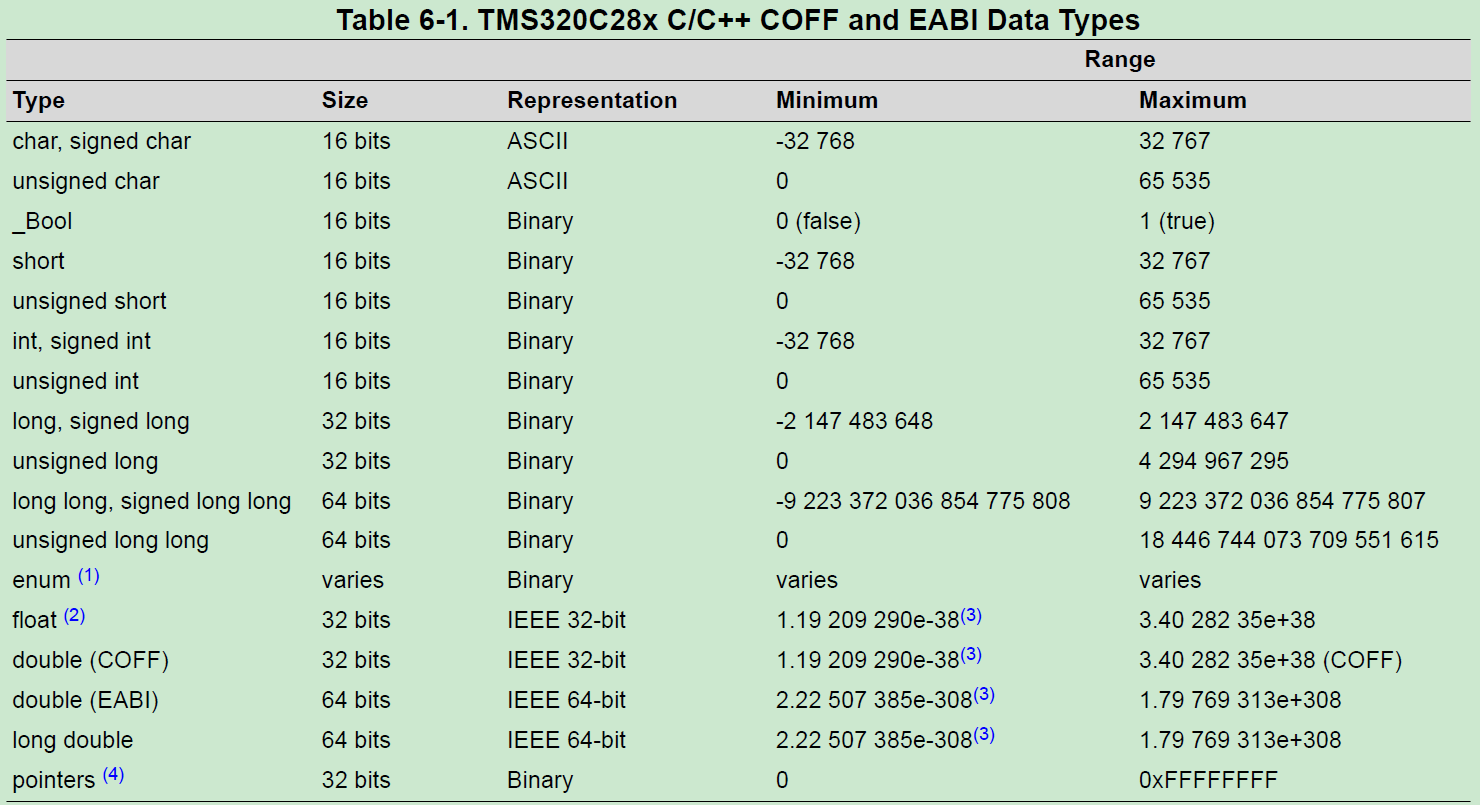
Task: Click 'varies' in the enum Maximum column
Action: (x=1170, y=580)
